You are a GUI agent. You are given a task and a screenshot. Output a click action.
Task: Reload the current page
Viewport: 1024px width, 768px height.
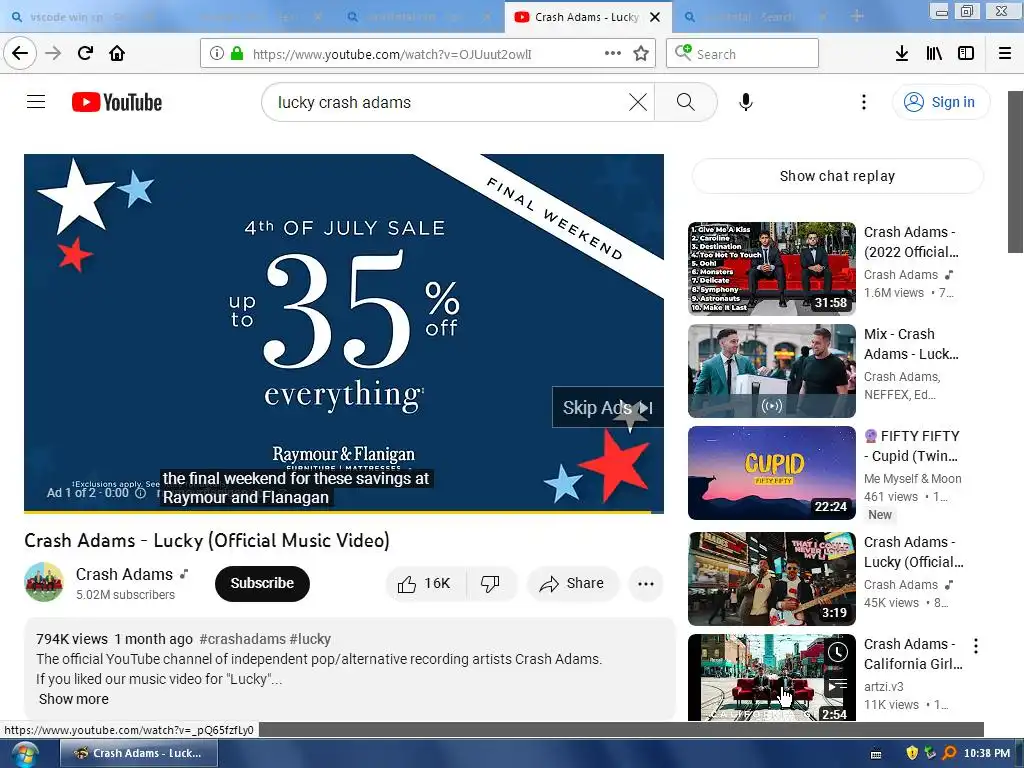tap(85, 54)
